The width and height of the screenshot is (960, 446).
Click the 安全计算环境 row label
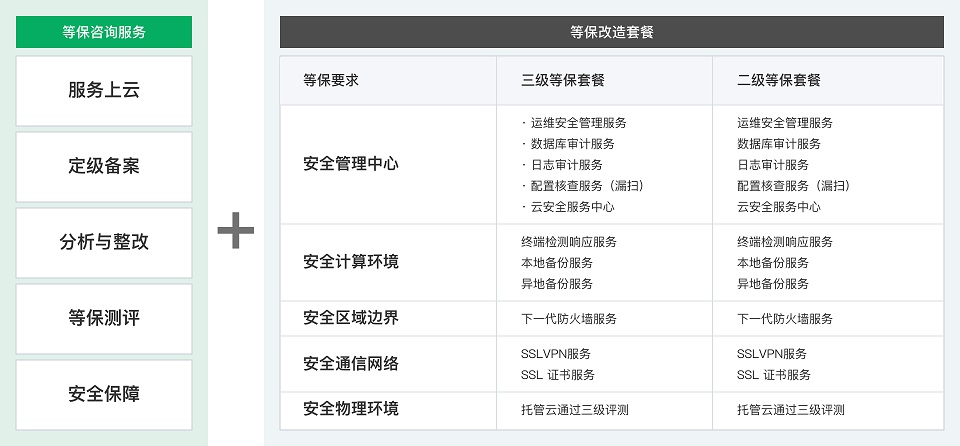tap(351, 262)
